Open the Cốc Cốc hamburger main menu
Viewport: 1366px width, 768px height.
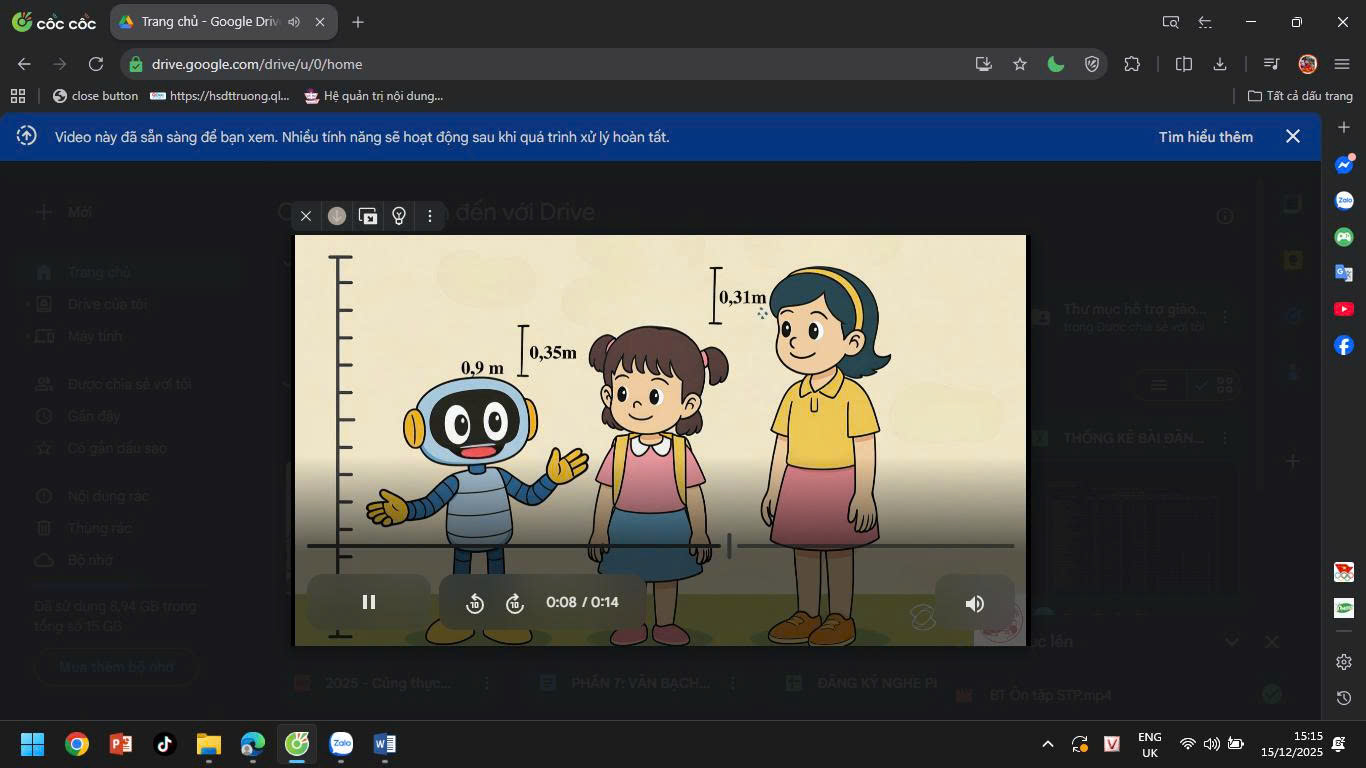click(1342, 64)
